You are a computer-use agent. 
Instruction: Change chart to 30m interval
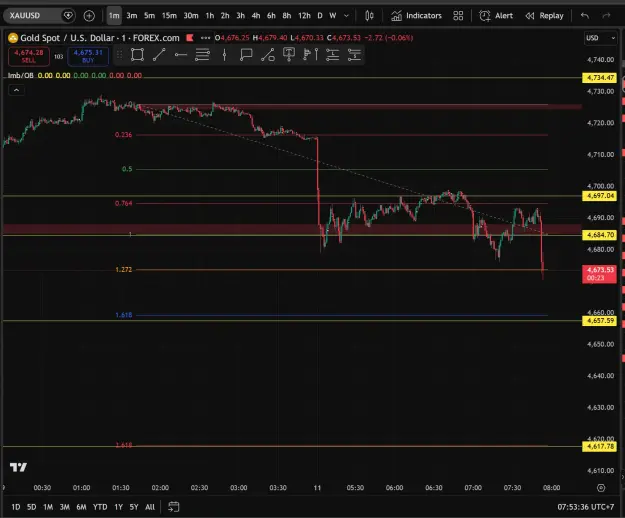191,16
